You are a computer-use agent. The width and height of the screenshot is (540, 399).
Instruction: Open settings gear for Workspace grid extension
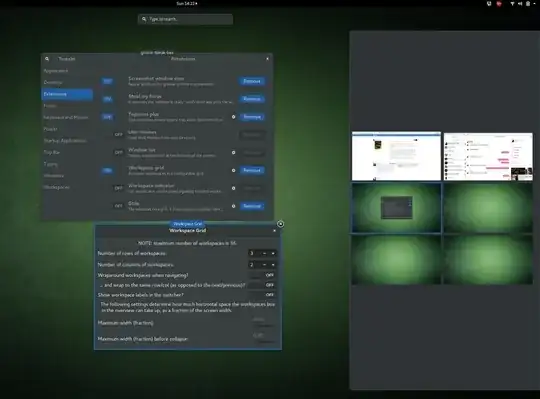point(233,170)
